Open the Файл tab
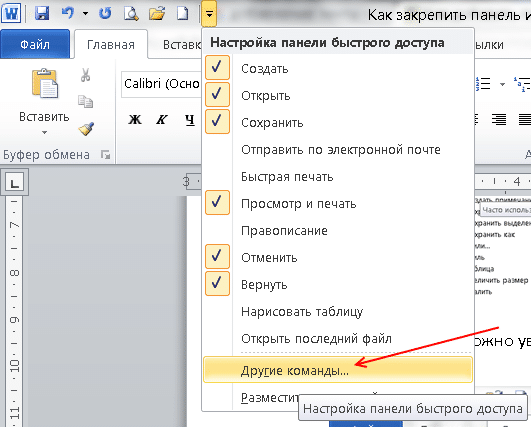 (35, 44)
